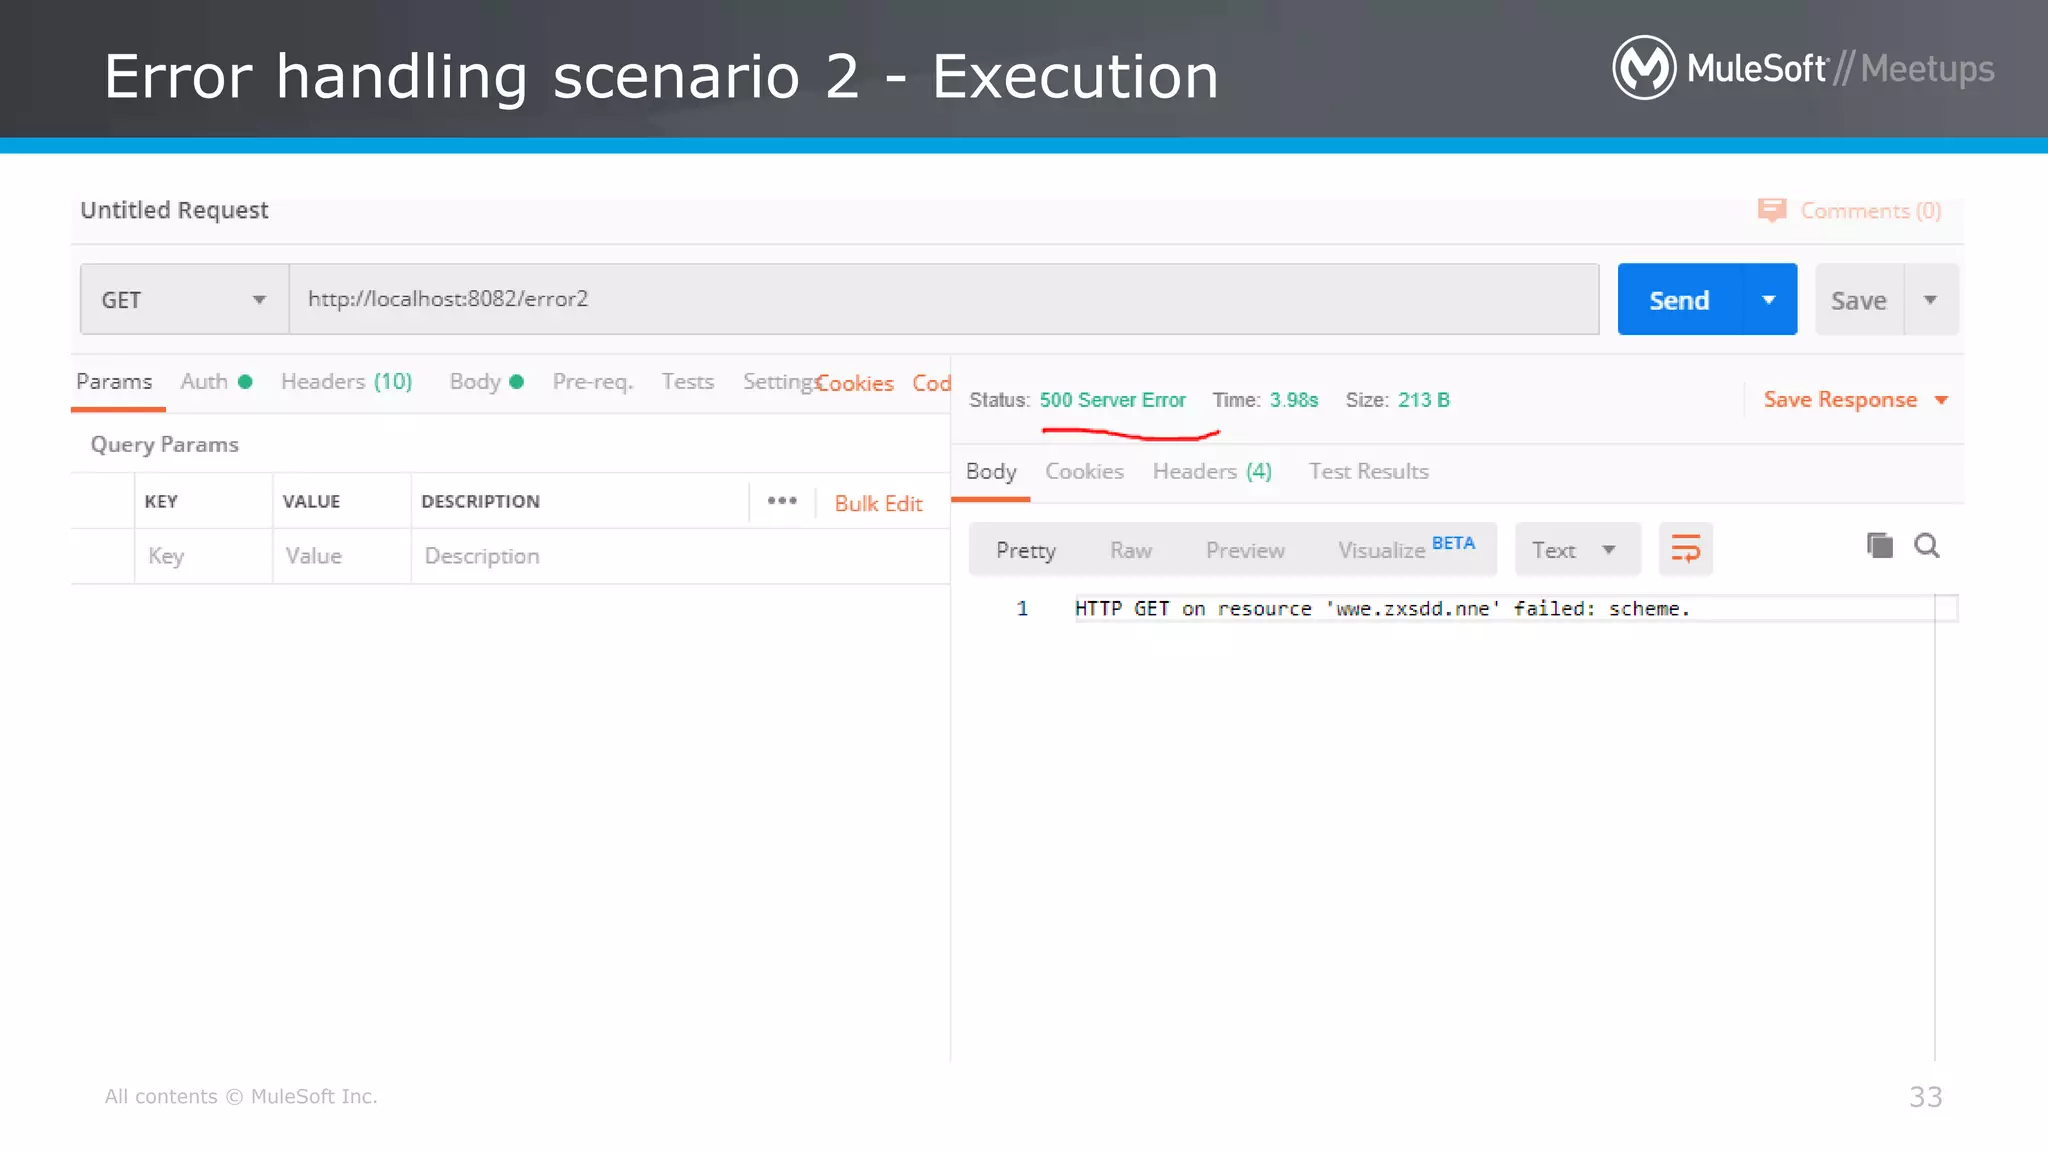Open the response Cookies tab
This screenshot has width=2048, height=1152.
tap(1084, 472)
